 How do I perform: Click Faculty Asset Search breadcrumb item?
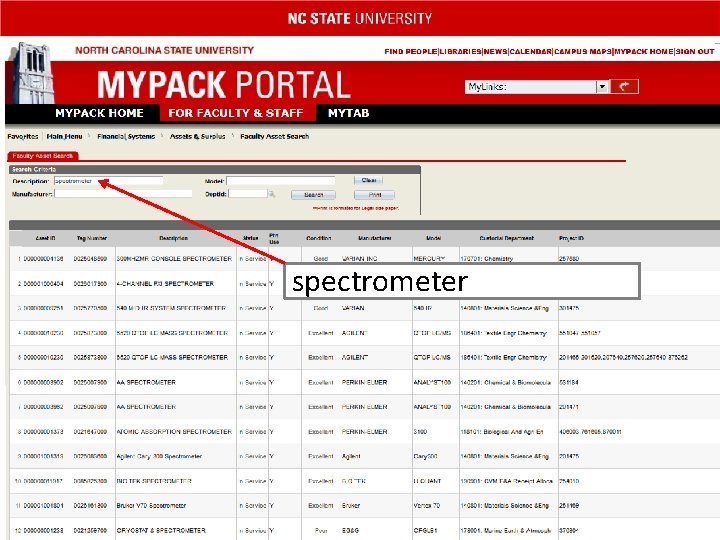[x=275, y=136]
